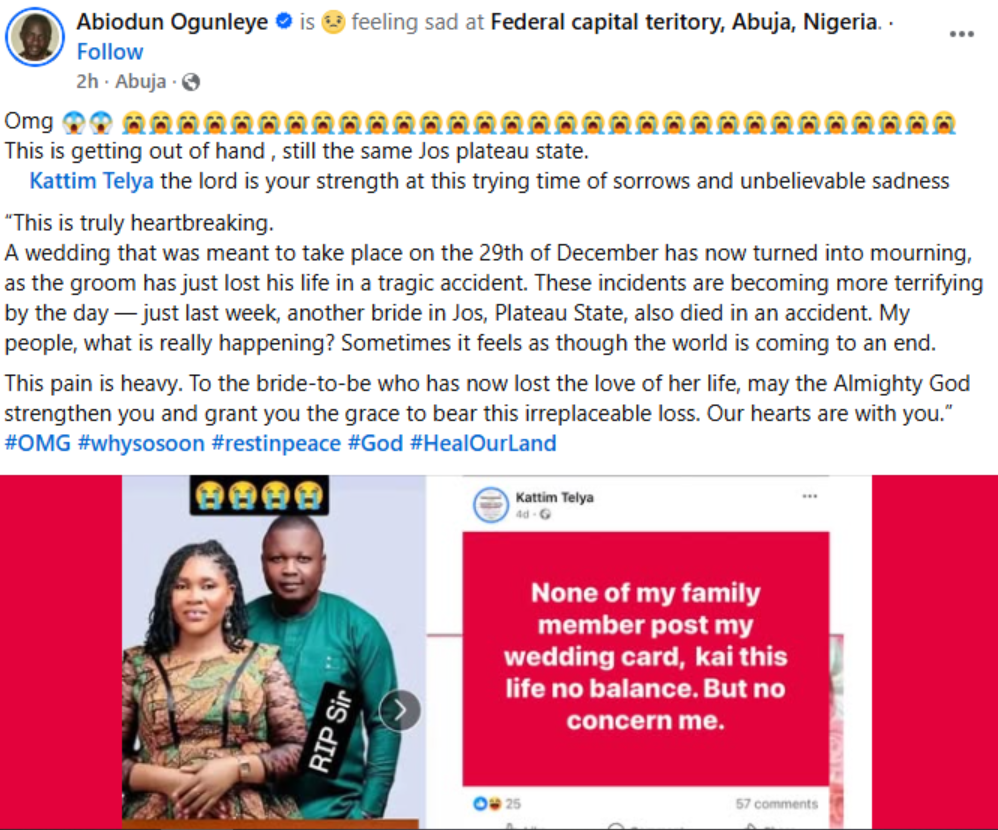Click the Kattim Telya mention in the post text

coord(91,181)
